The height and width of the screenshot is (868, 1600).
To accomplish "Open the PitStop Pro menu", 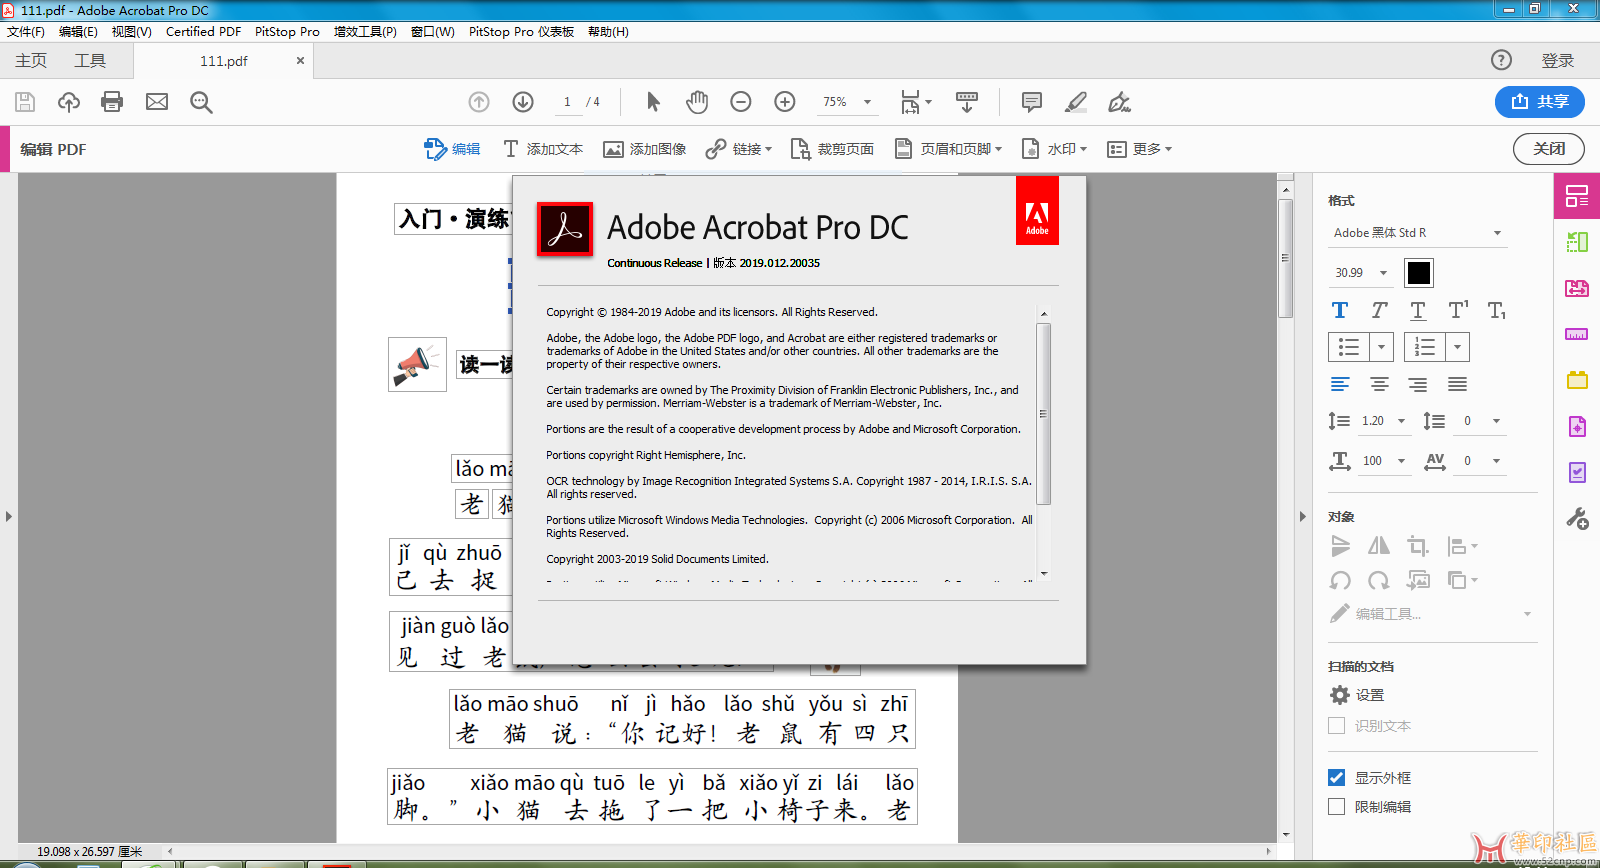I will pyautogui.click(x=287, y=32).
